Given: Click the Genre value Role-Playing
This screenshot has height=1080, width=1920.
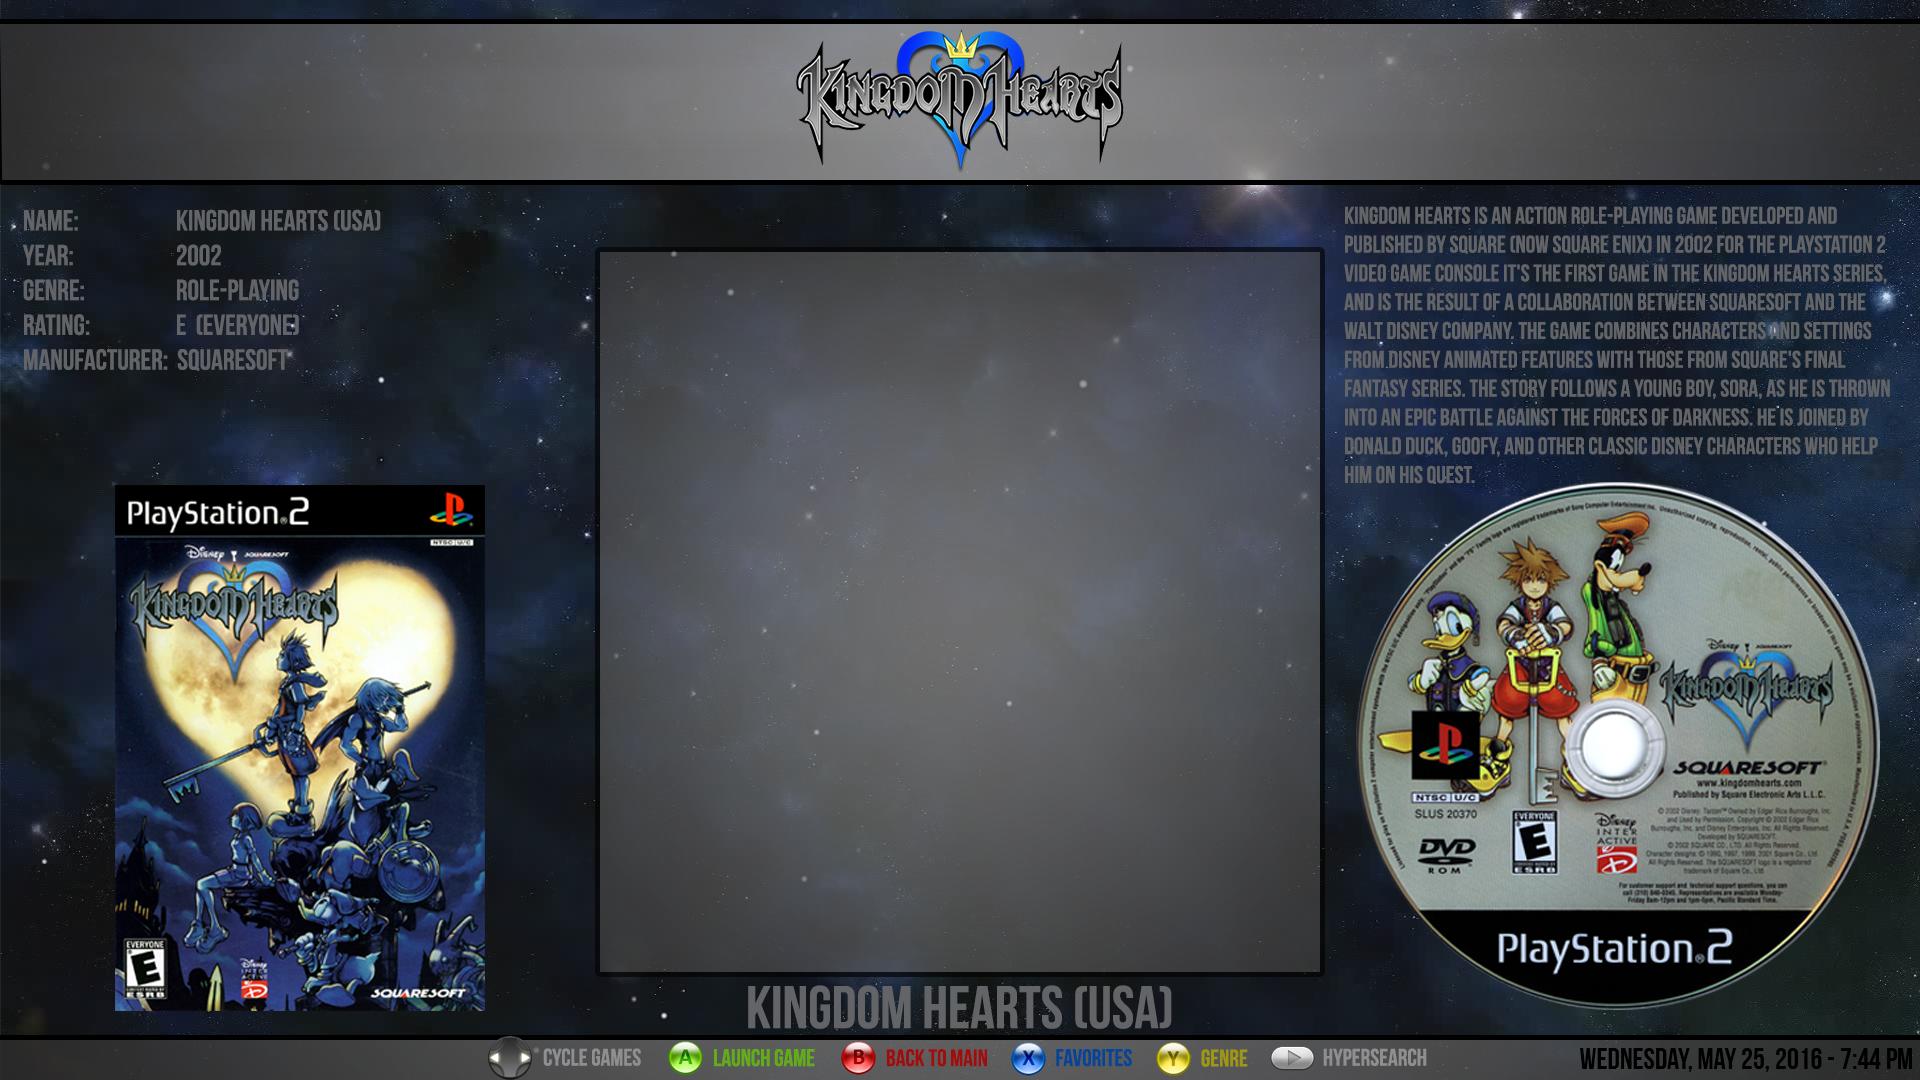Looking at the screenshot, I should pyautogui.click(x=237, y=291).
